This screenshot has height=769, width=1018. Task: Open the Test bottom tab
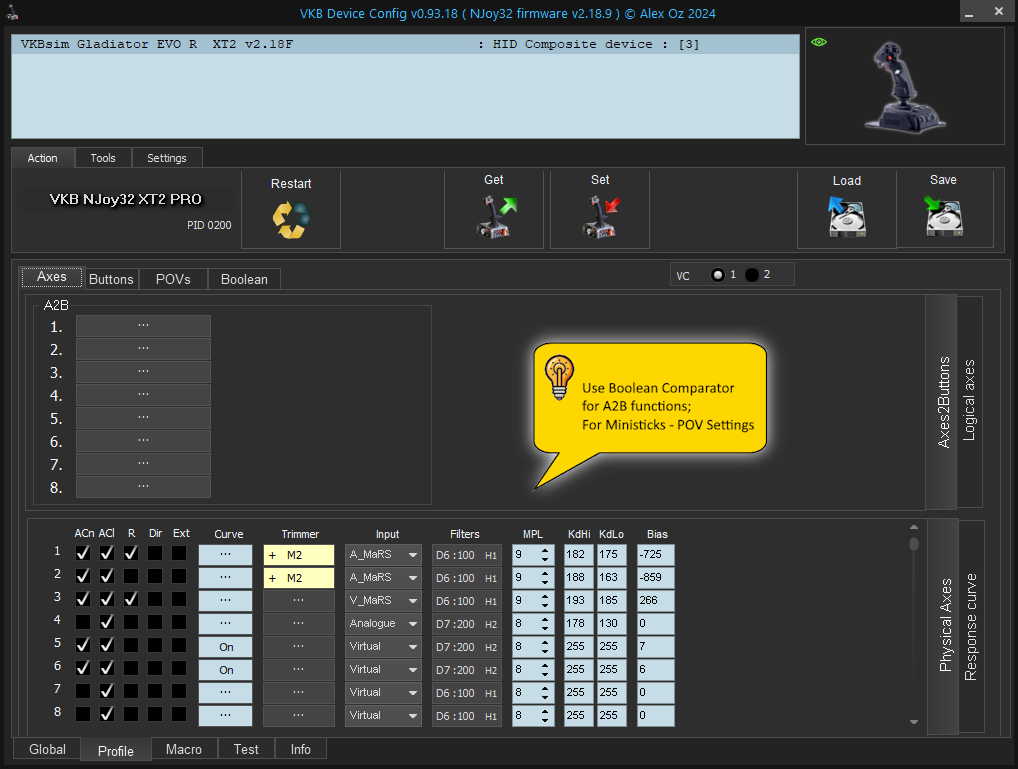(x=246, y=750)
